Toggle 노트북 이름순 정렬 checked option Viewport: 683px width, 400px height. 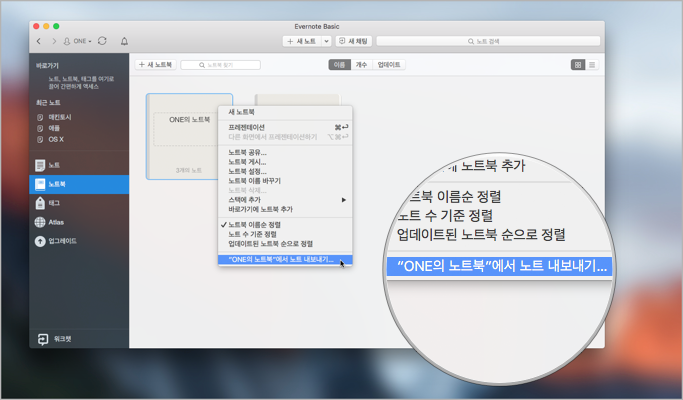tap(285, 225)
